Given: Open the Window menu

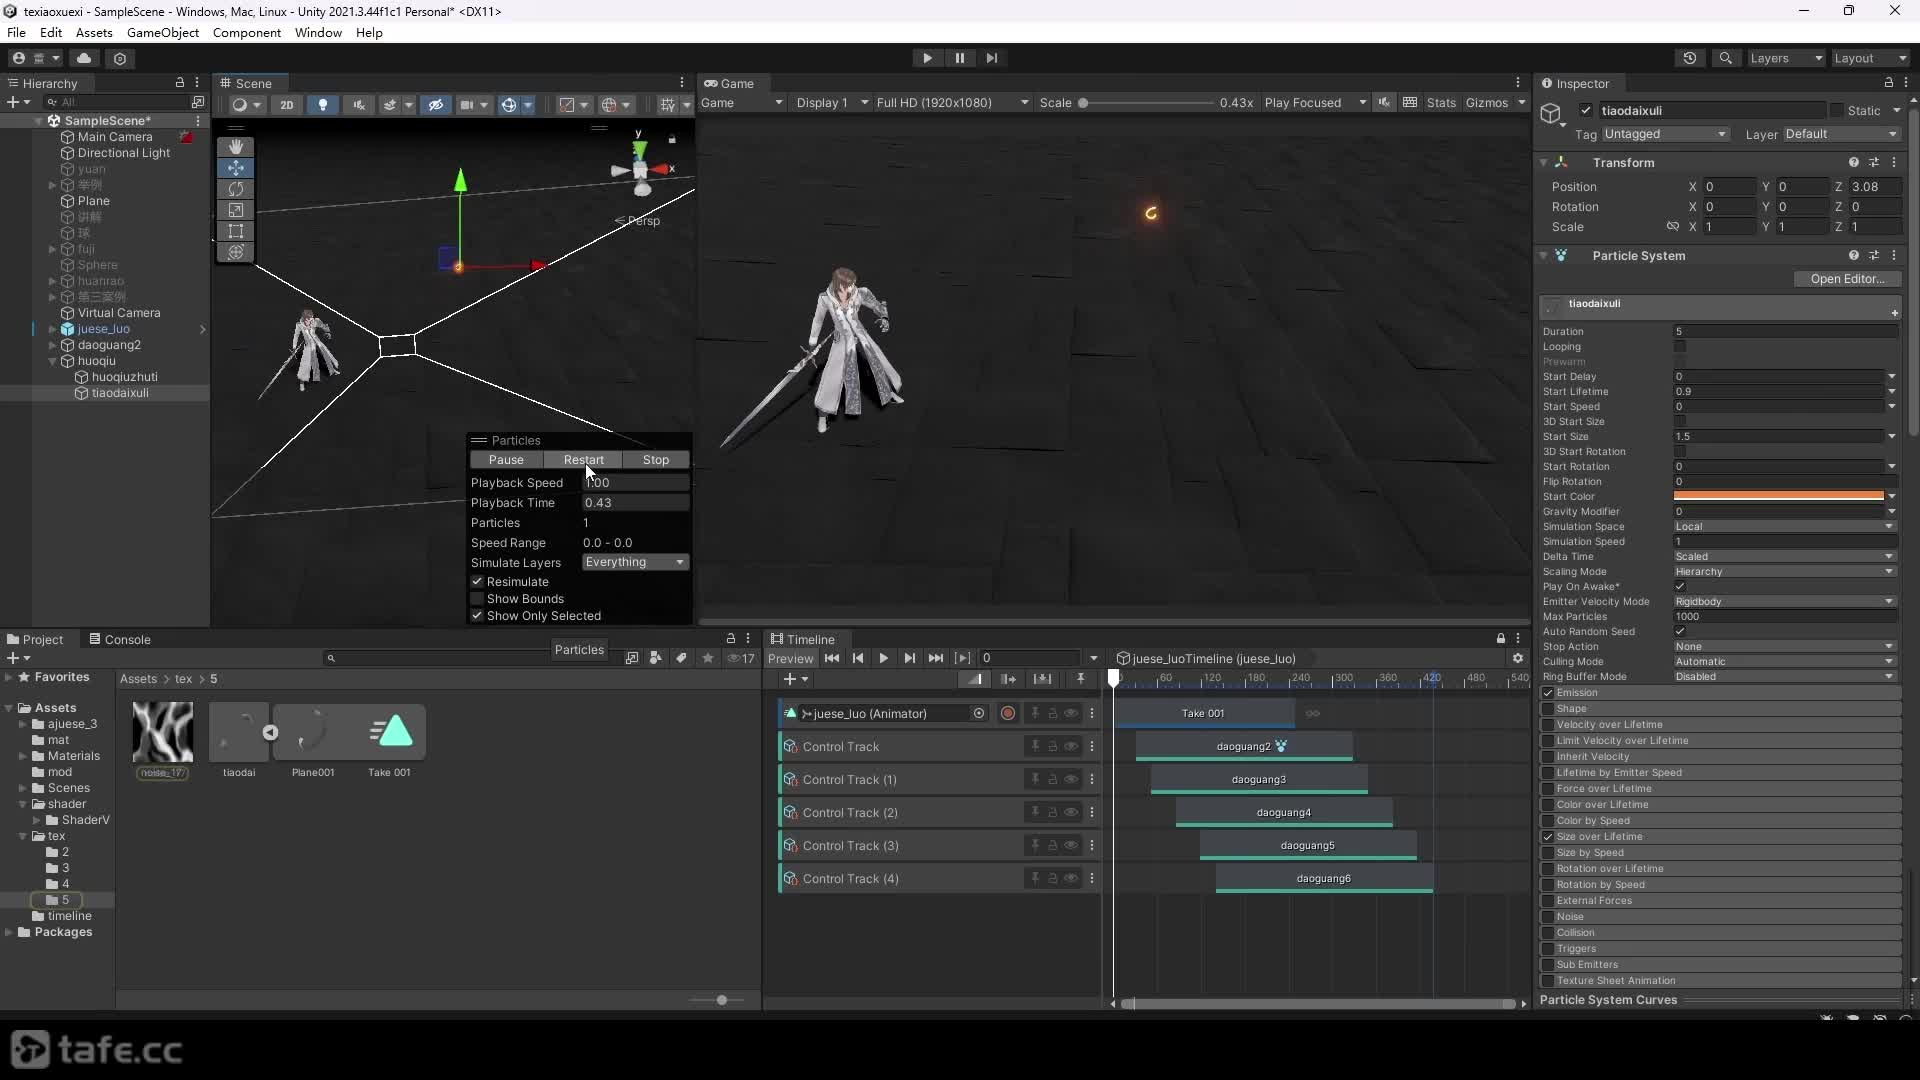Looking at the screenshot, I should (318, 32).
